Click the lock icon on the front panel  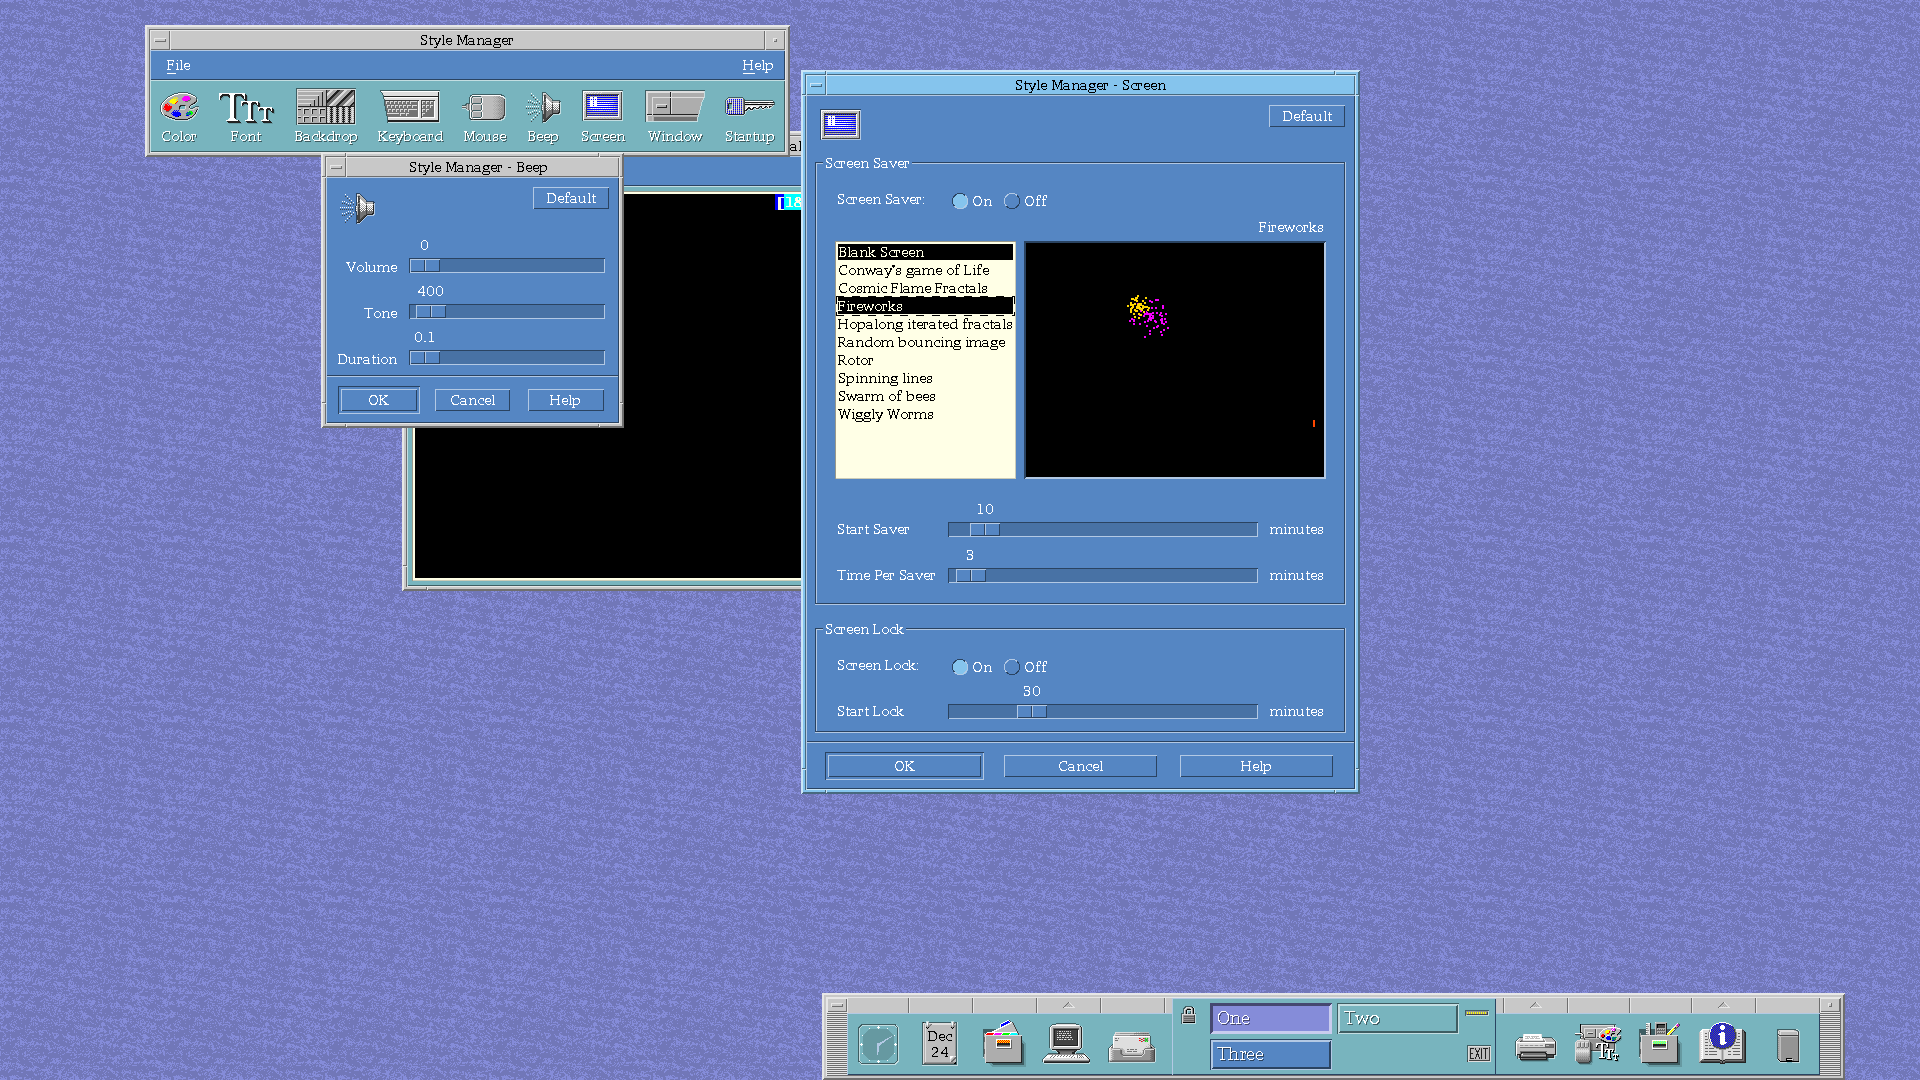1188,1016
